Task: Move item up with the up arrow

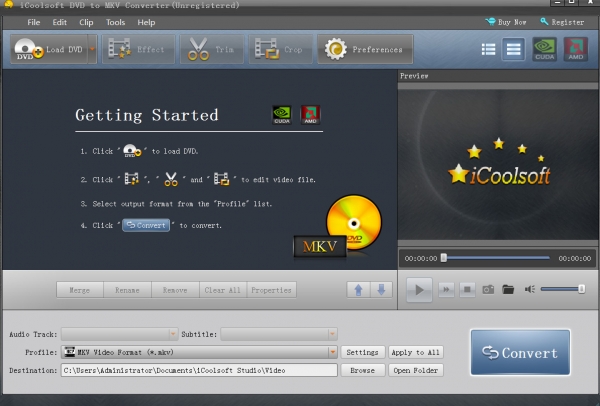Action: [358, 290]
